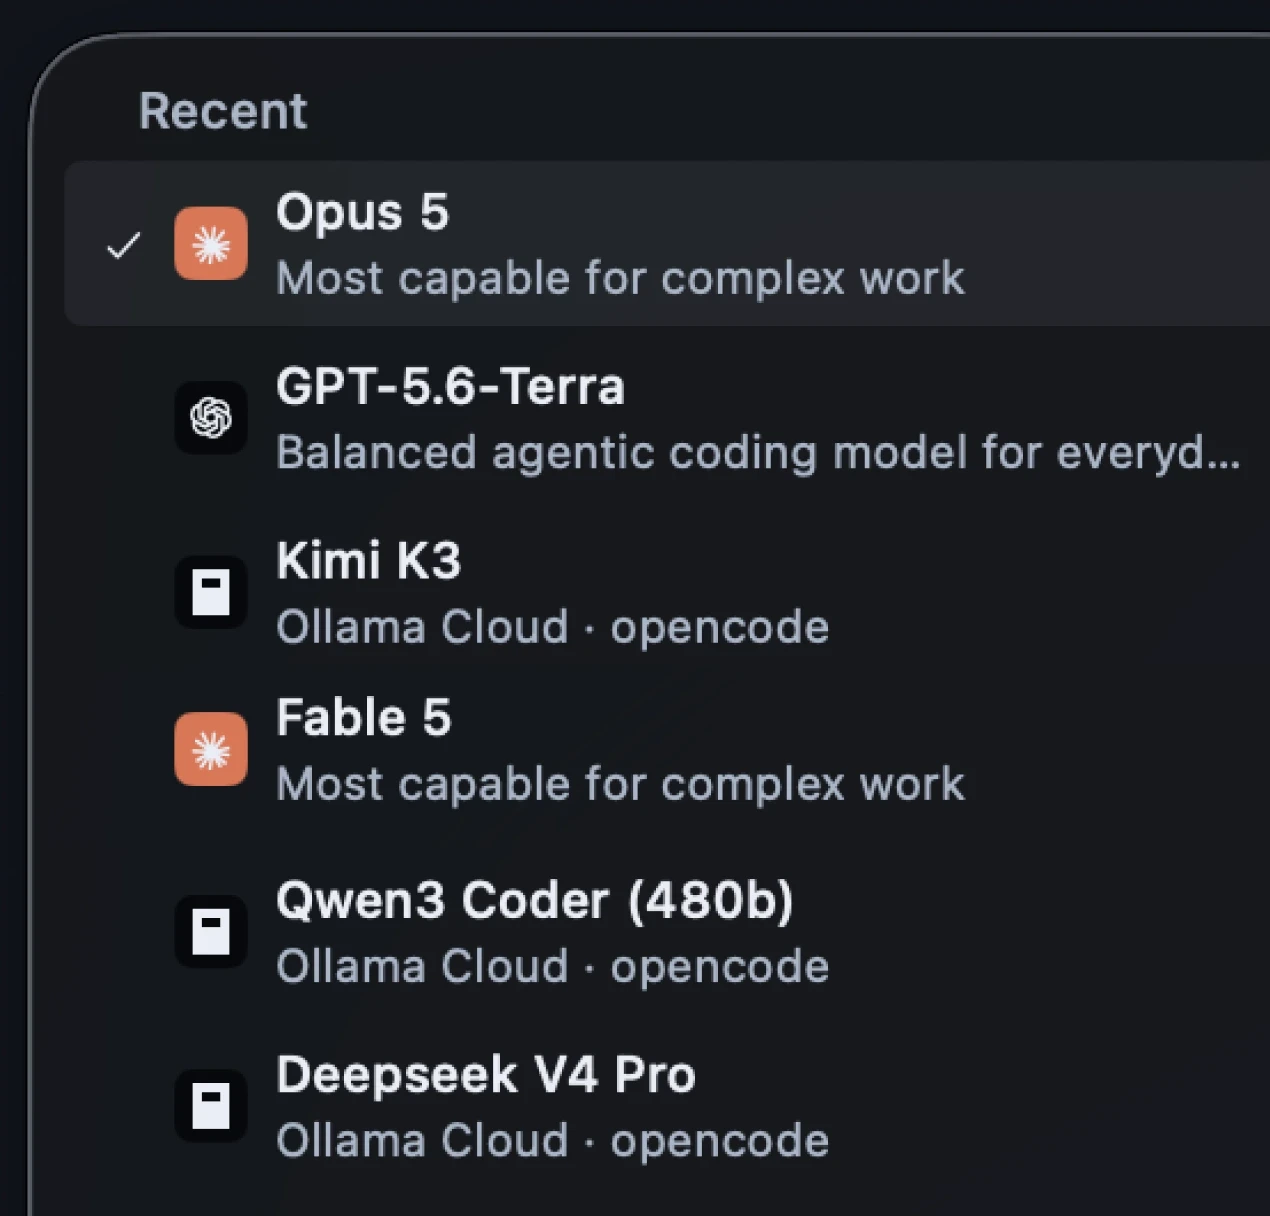This screenshot has height=1216, width=1270.
Task: Click the orange Anthropic icon beside Opus 5
Action: click(x=211, y=244)
